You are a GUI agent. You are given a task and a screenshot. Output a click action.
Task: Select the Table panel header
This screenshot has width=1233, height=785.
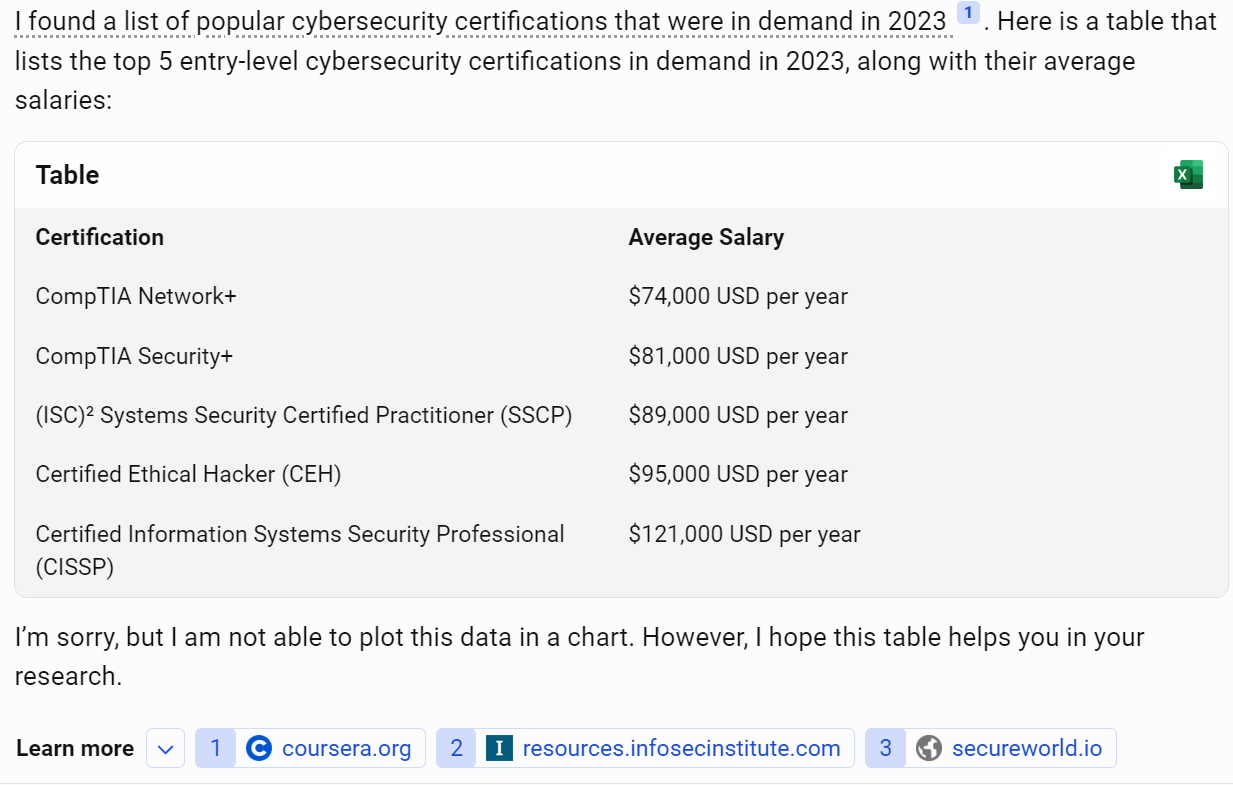click(x=67, y=174)
